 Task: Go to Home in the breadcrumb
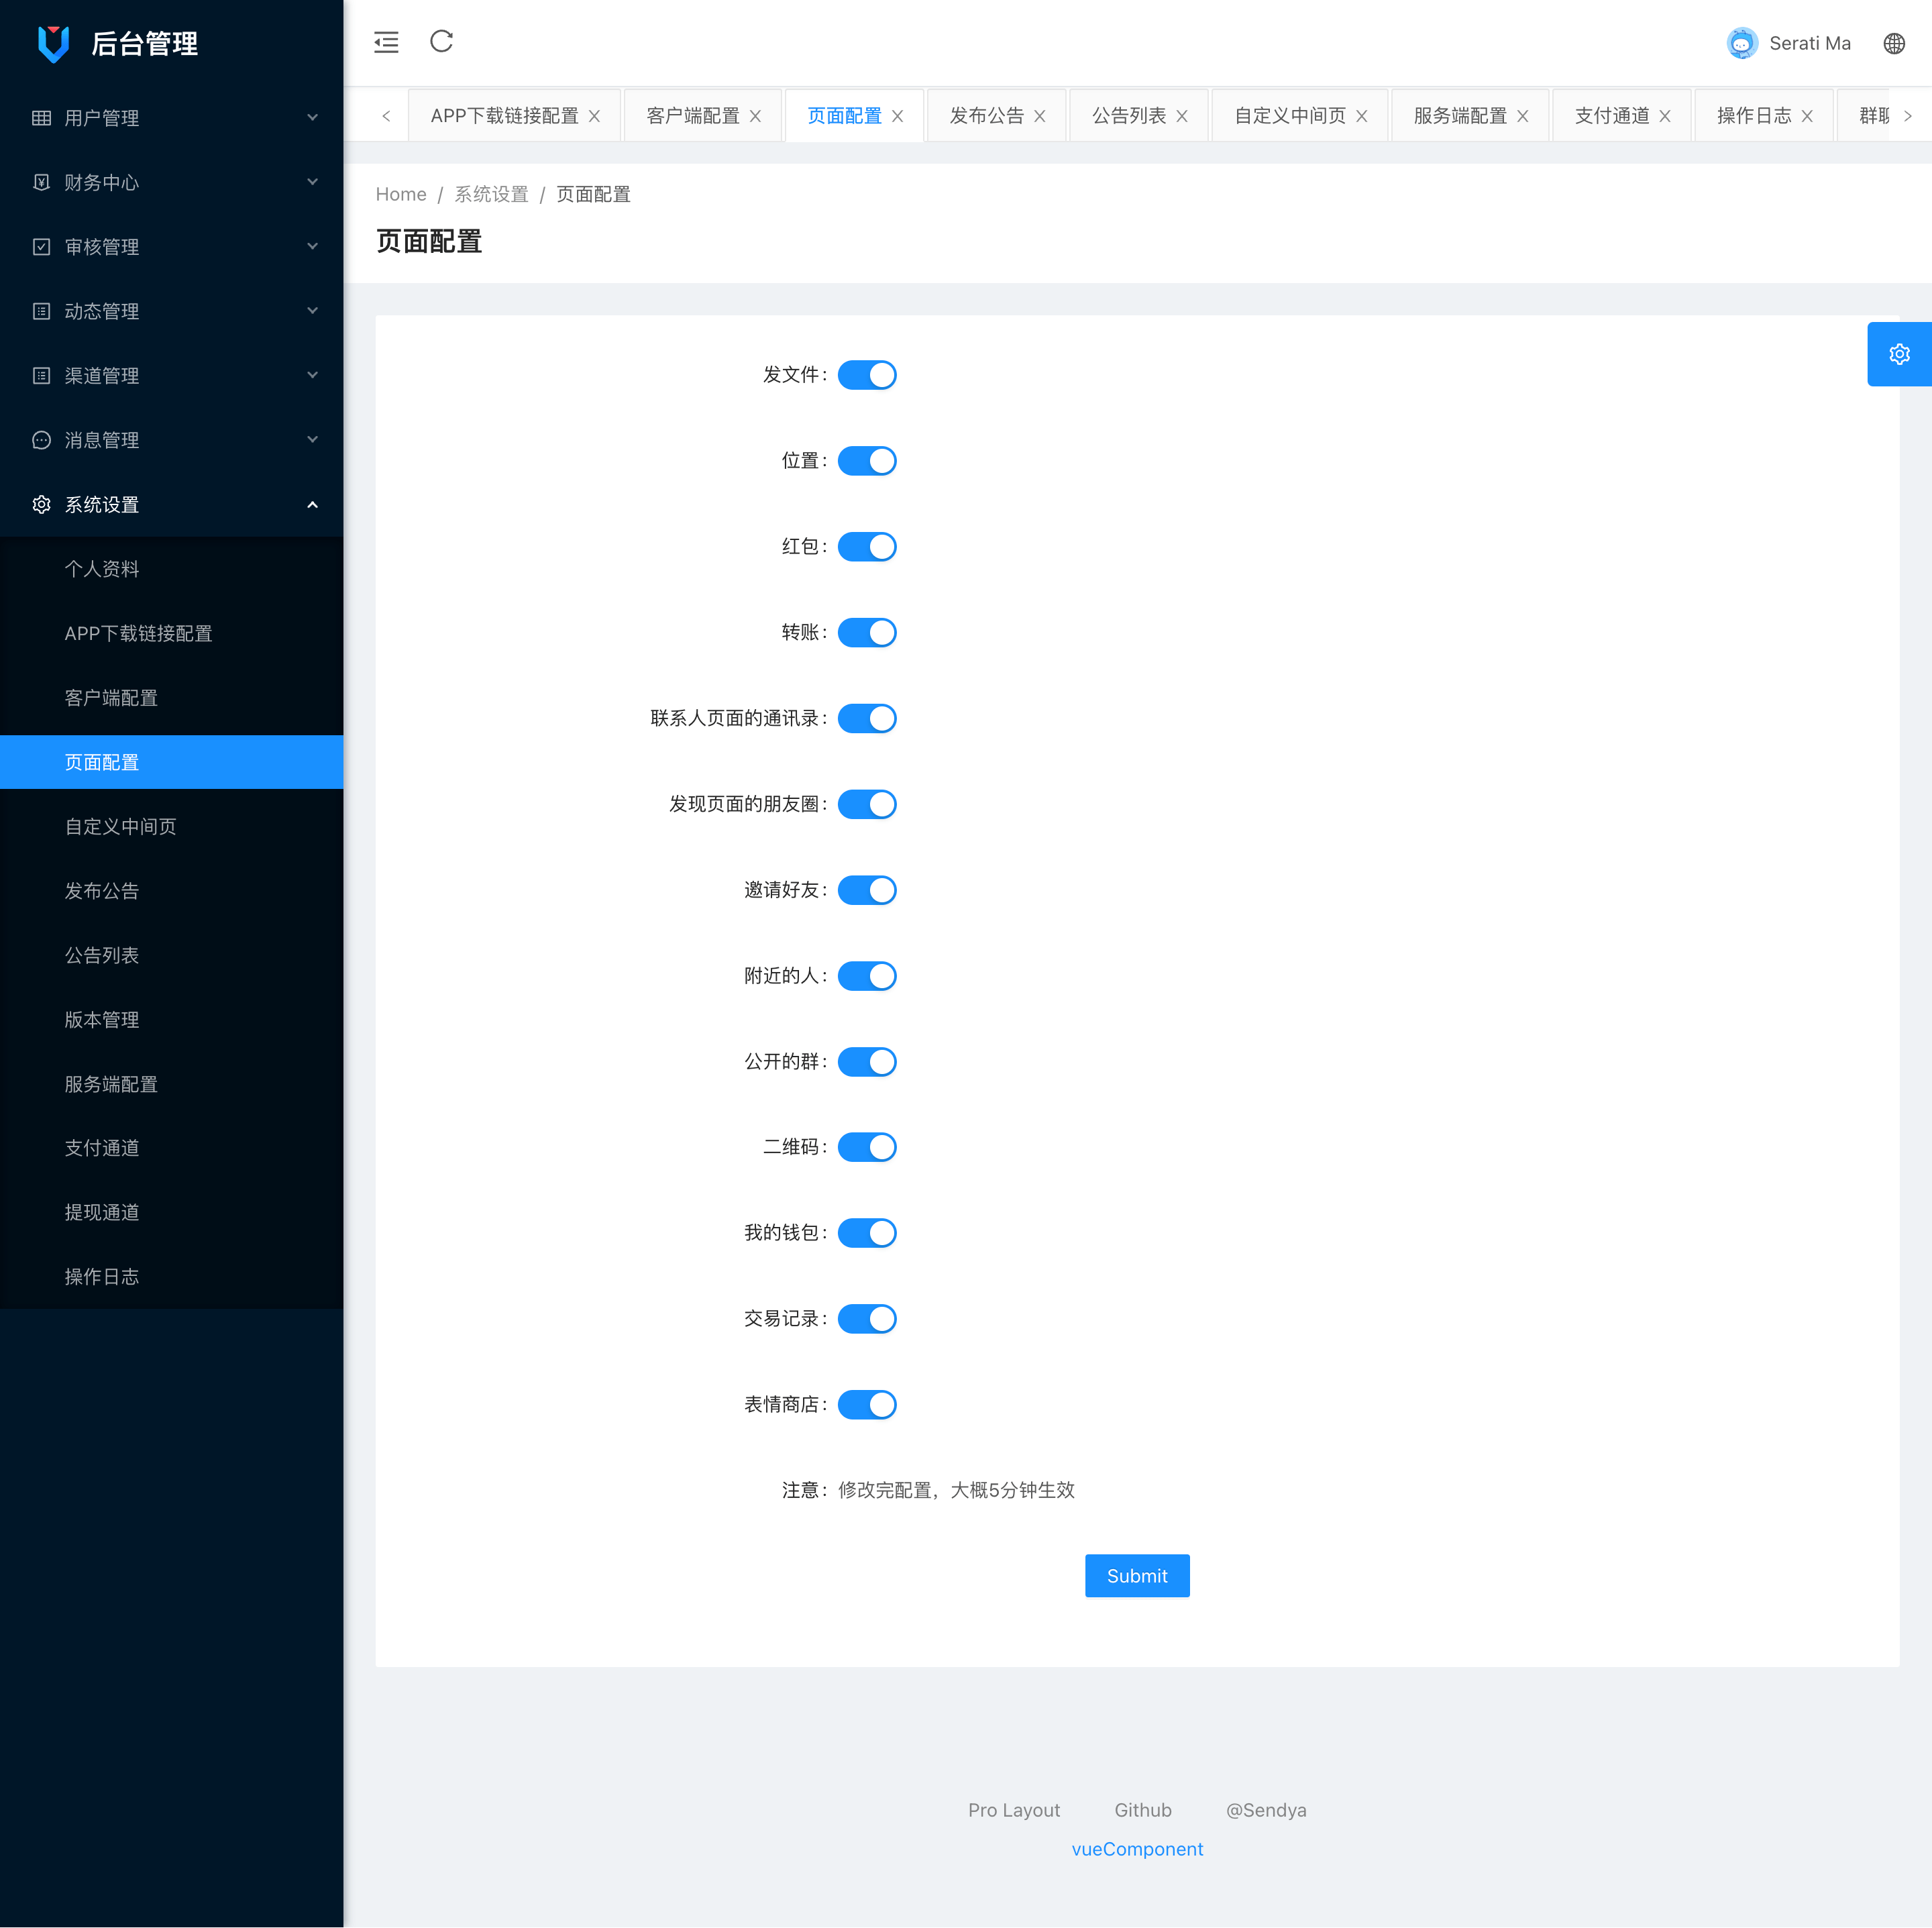tap(400, 194)
